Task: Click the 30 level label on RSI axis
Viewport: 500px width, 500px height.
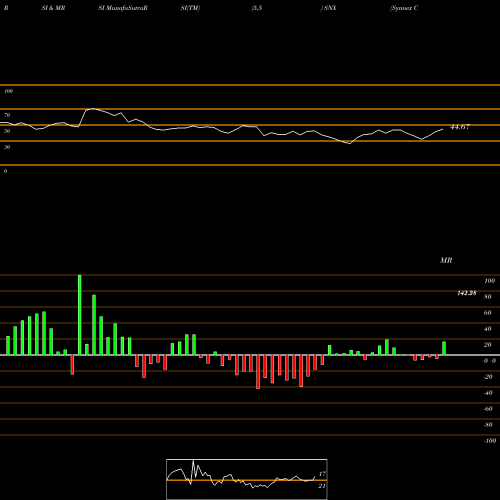Action: click(7, 147)
